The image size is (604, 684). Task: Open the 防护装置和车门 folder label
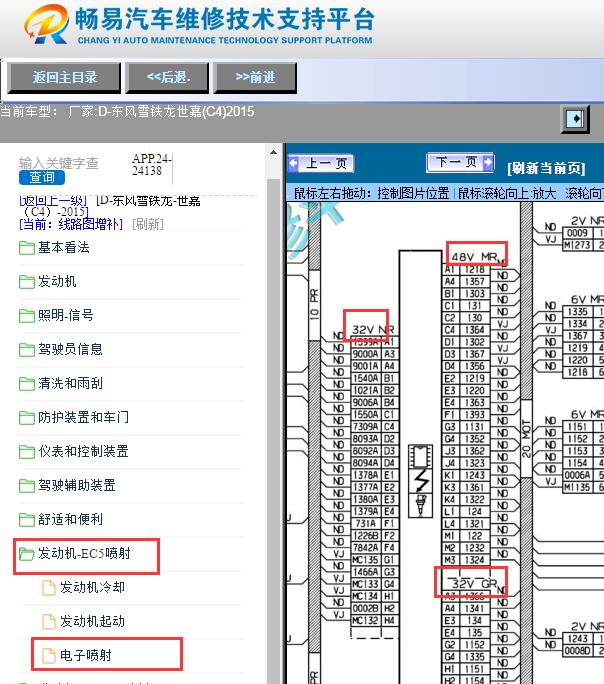click(x=83, y=417)
